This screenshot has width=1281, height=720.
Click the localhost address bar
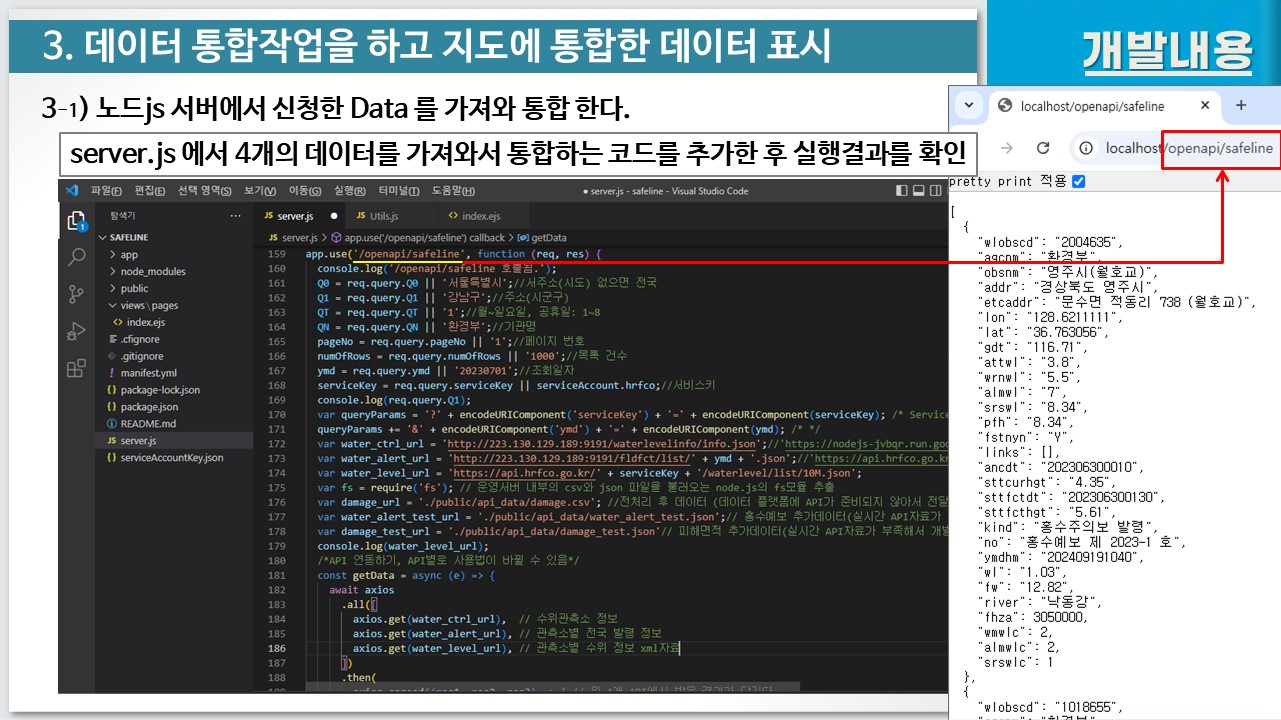pyautogui.click(x=1188, y=148)
